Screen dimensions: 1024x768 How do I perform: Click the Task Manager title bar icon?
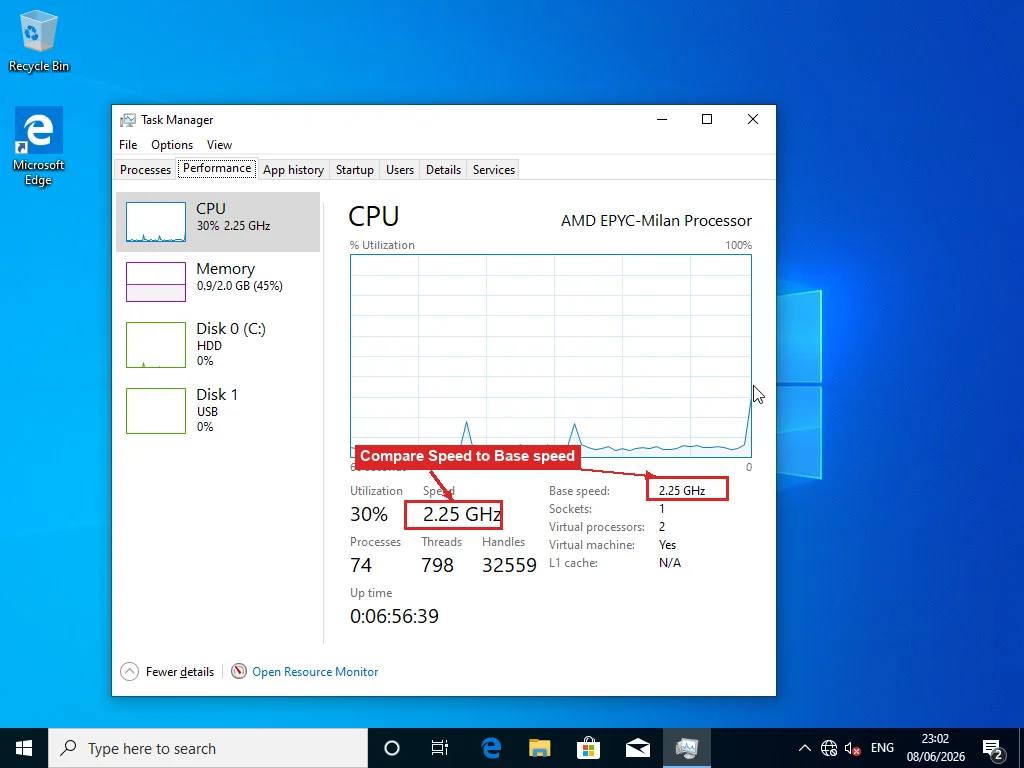128,120
